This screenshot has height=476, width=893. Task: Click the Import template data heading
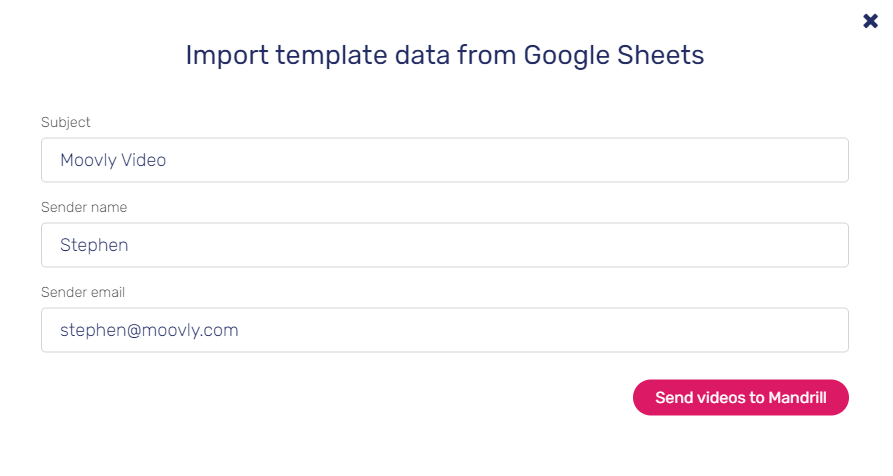(x=445, y=56)
